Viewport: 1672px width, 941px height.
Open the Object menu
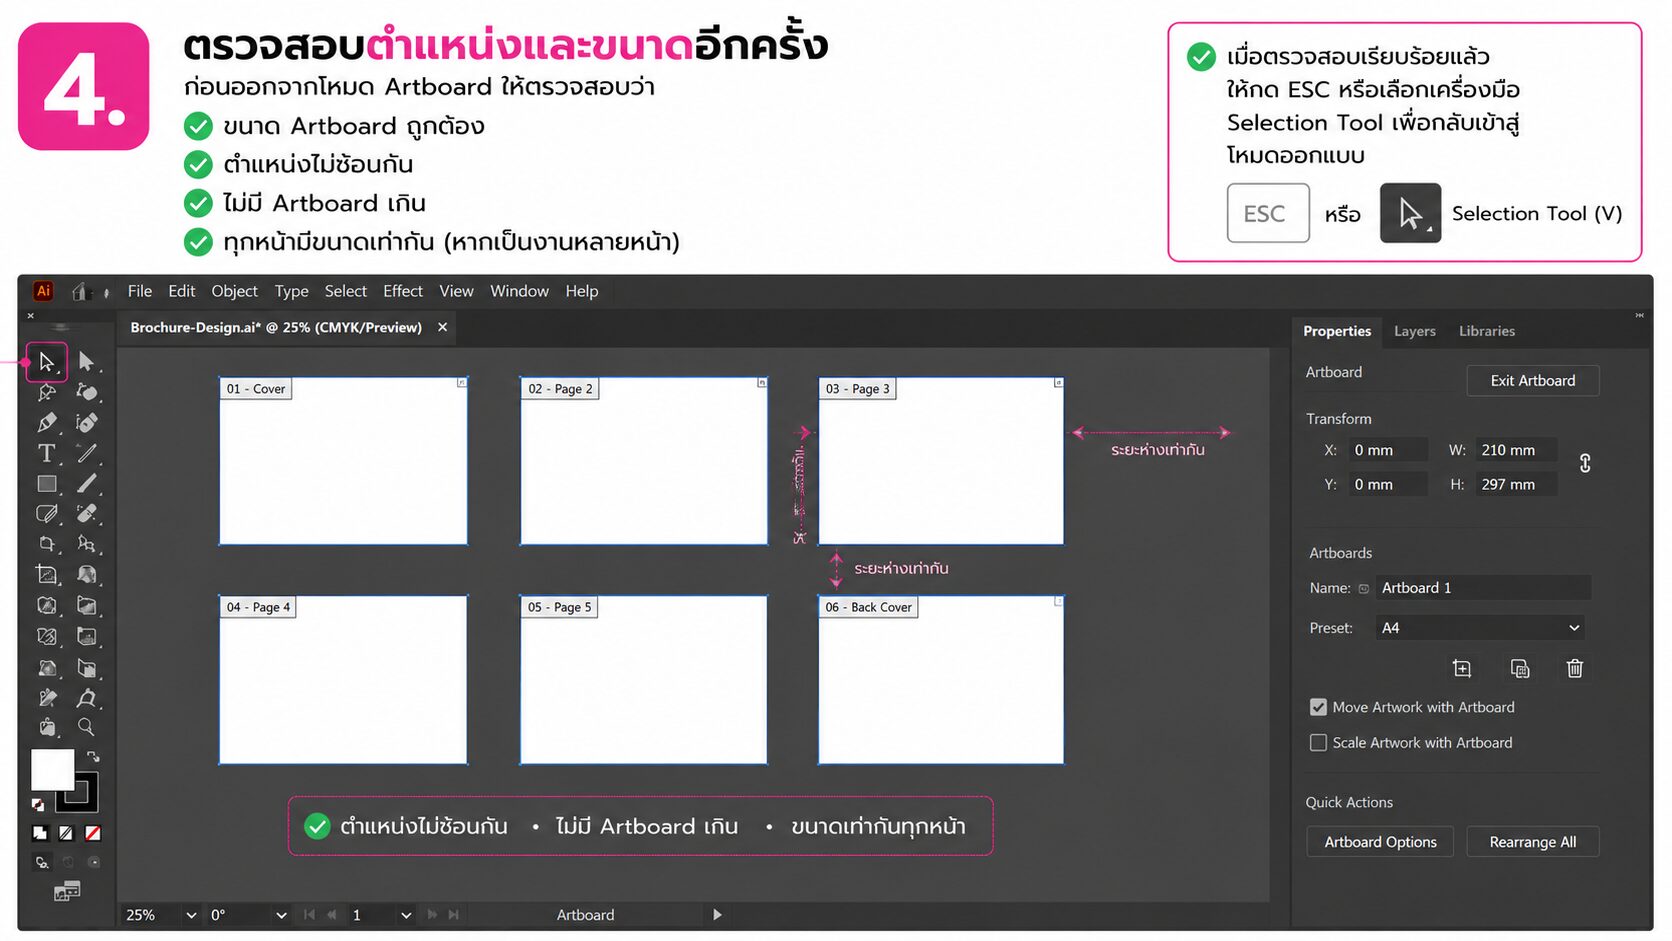tap(234, 291)
